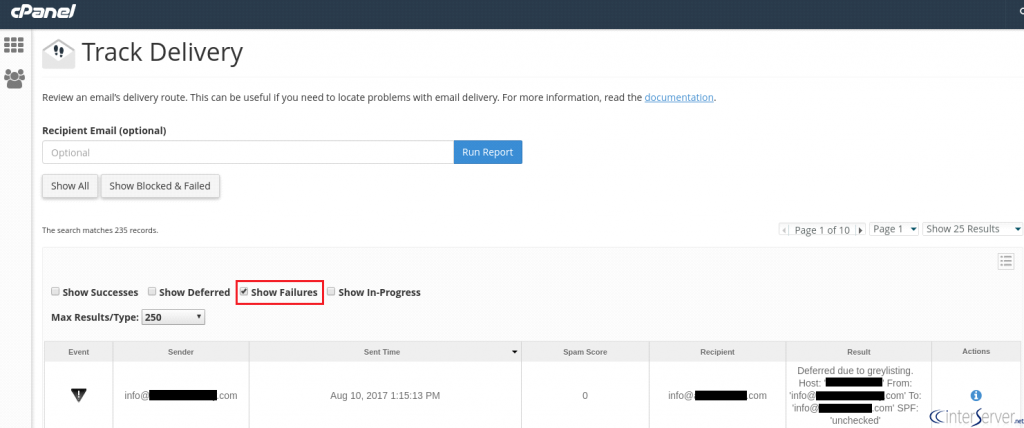The width and height of the screenshot is (1024, 428).
Task: Enable the Show Deferred checkbox
Action: [152, 292]
